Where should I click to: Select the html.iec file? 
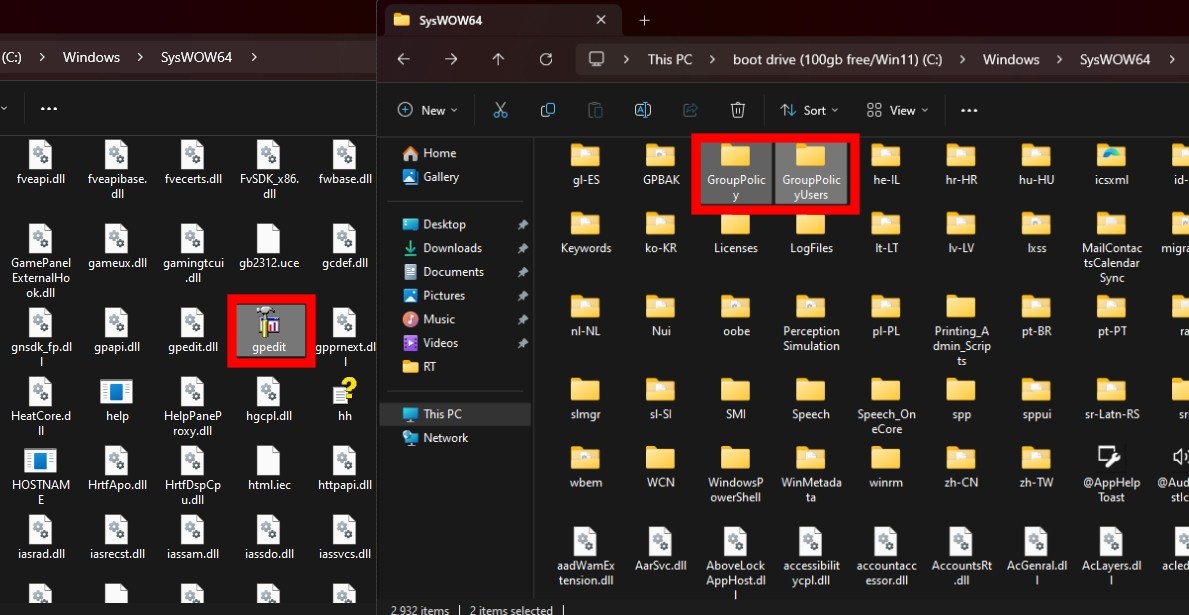tap(268, 469)
